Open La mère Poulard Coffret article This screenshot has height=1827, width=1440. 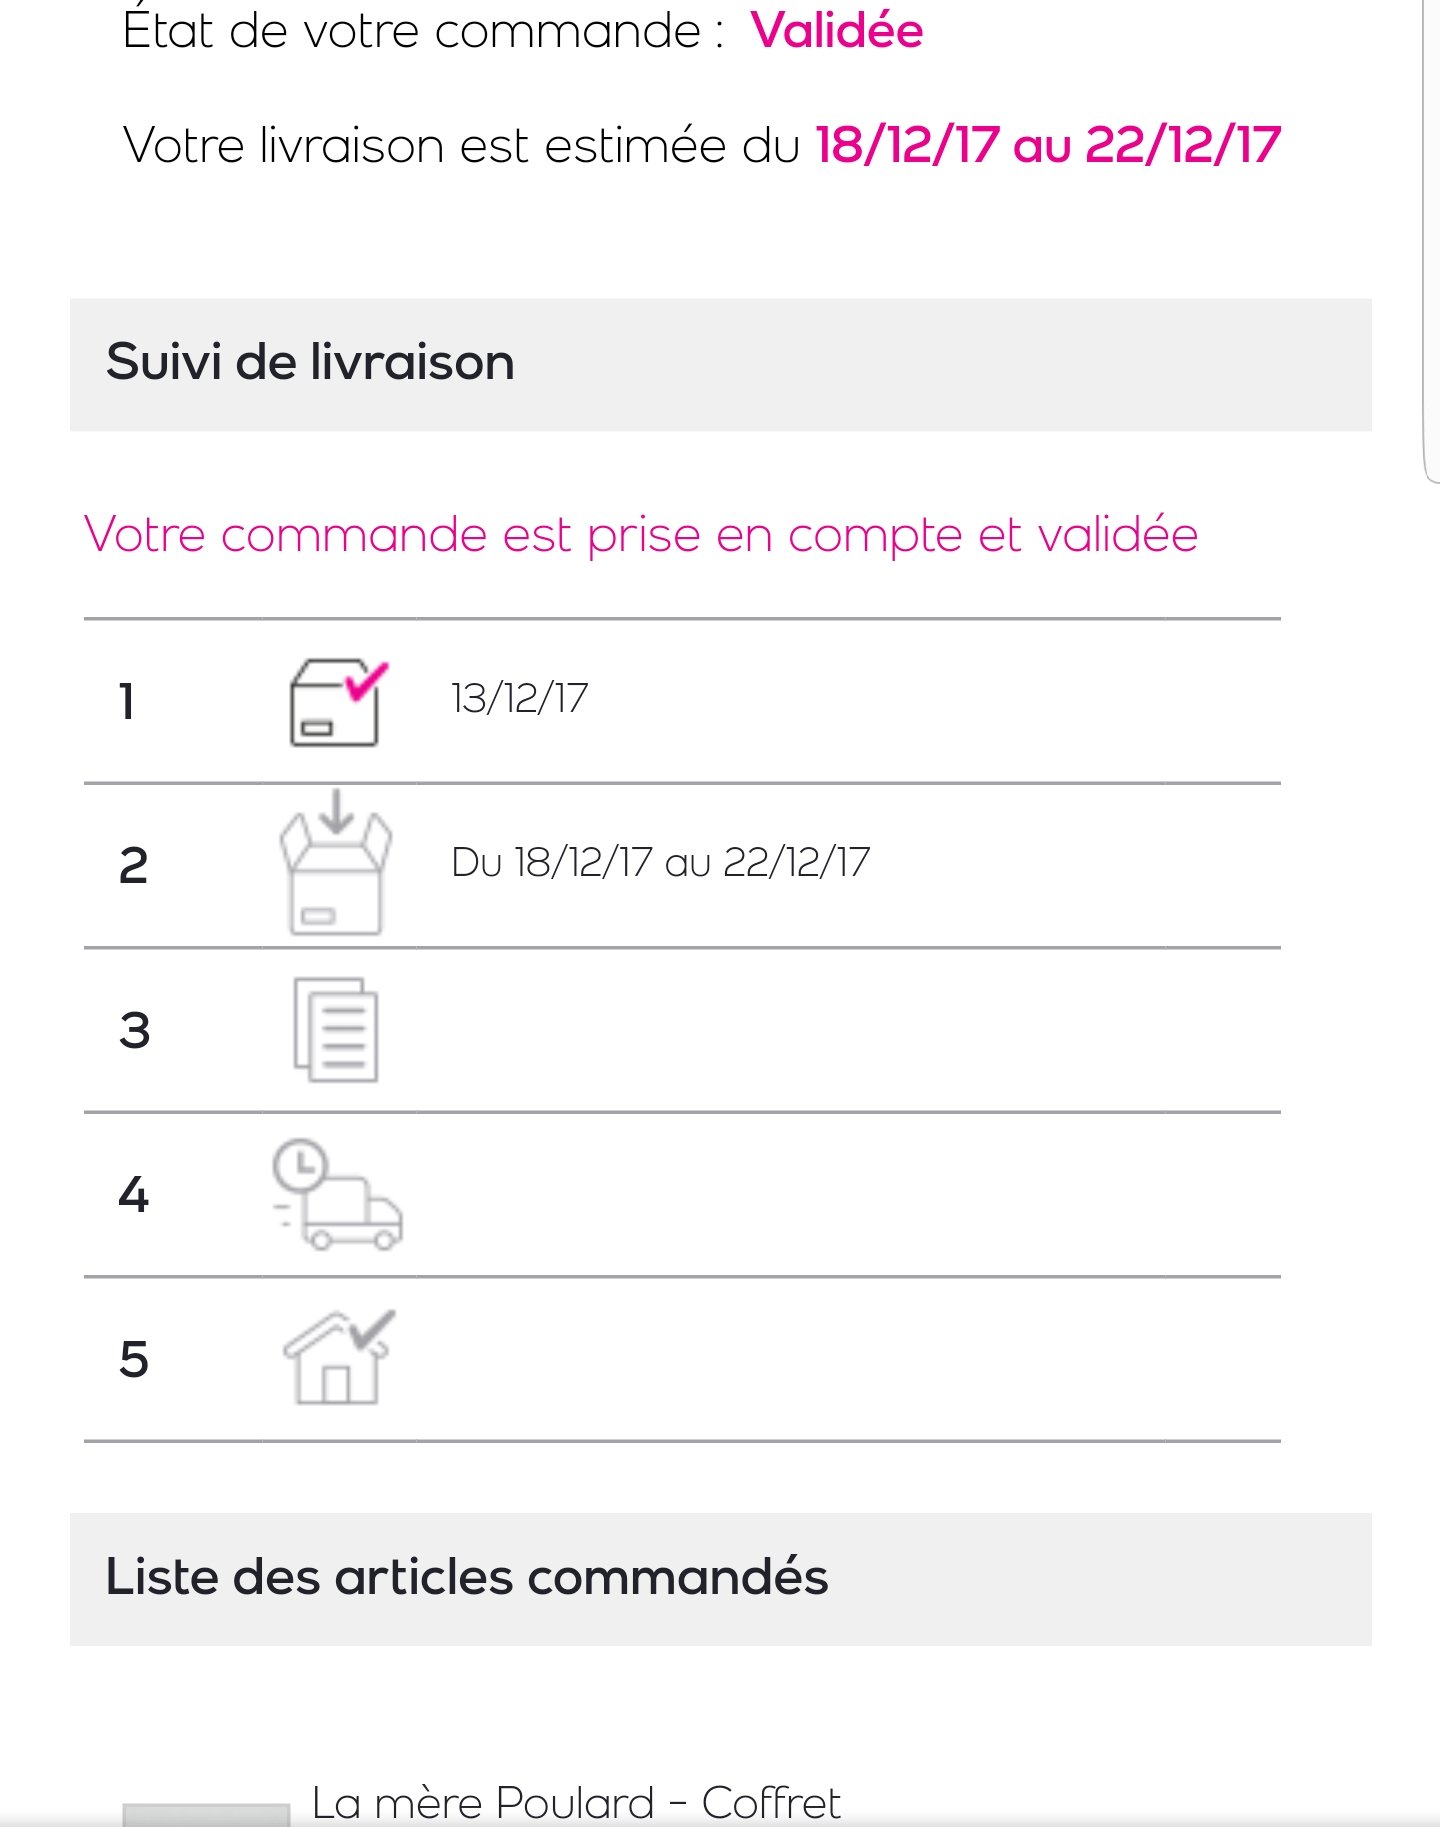click(x=576, y=1804)
